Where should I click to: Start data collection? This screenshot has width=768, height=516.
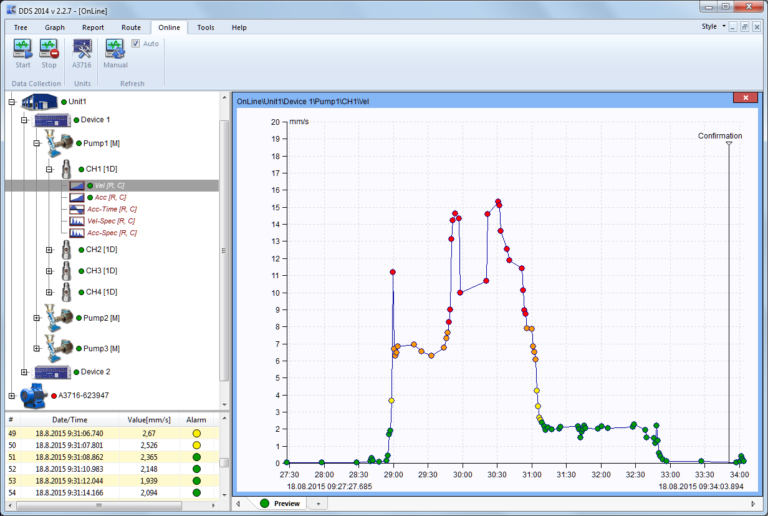click(x=22, y=49)
